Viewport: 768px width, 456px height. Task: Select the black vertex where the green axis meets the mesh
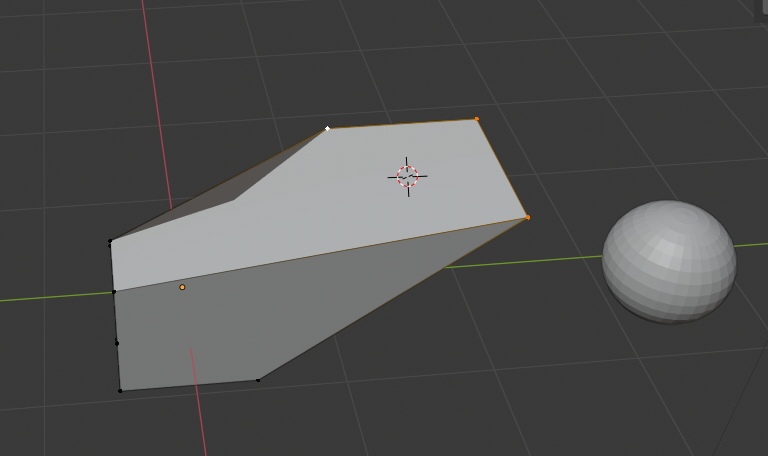114,292
